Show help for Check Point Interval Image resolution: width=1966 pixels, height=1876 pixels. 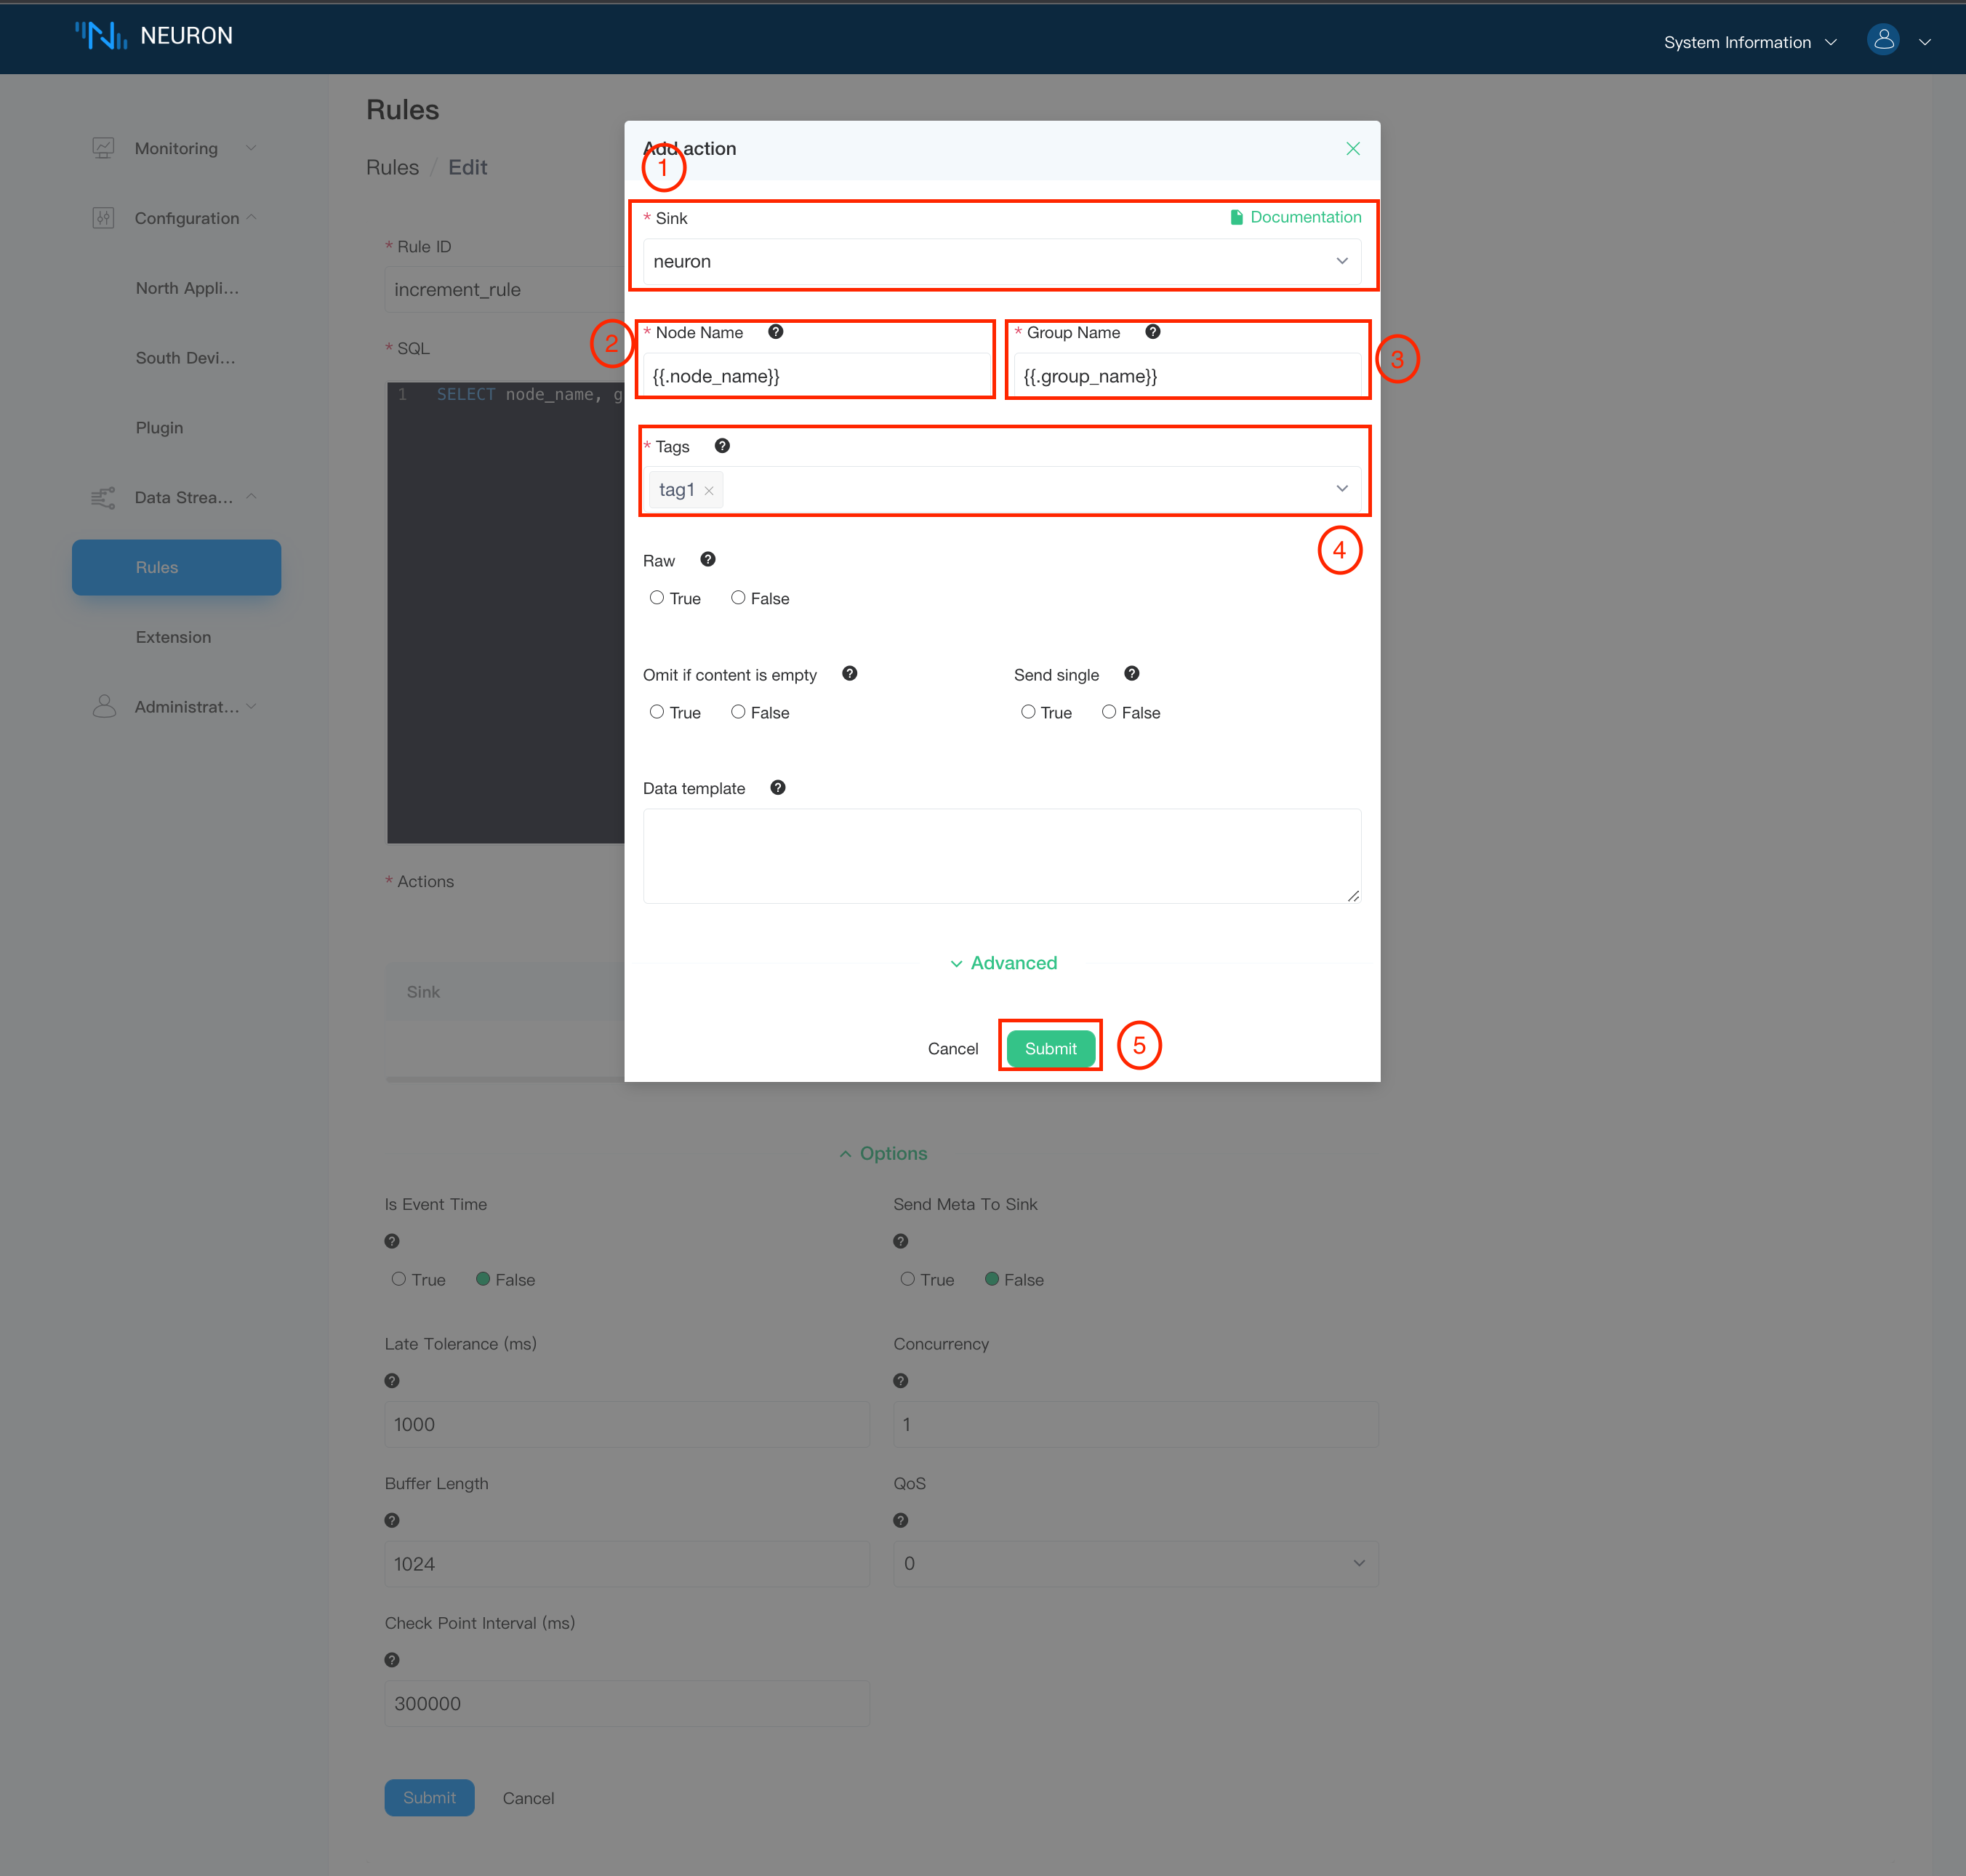[x=392, y=1660]
